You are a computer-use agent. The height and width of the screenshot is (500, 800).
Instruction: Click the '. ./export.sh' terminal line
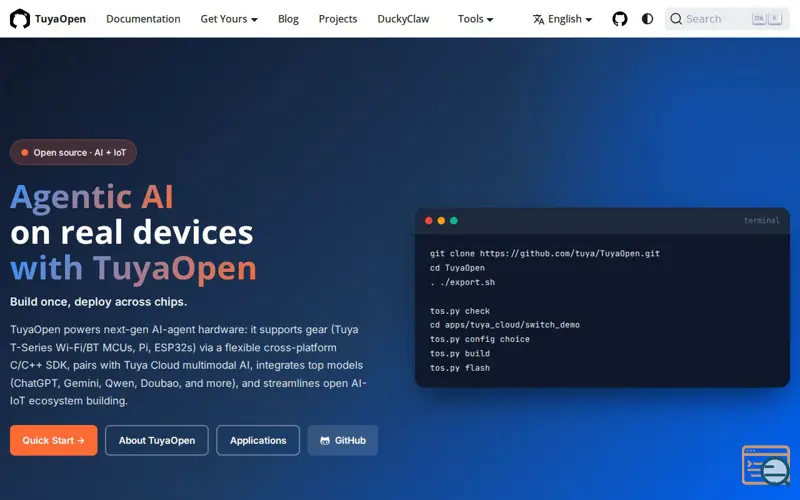[x=462, y=282]
